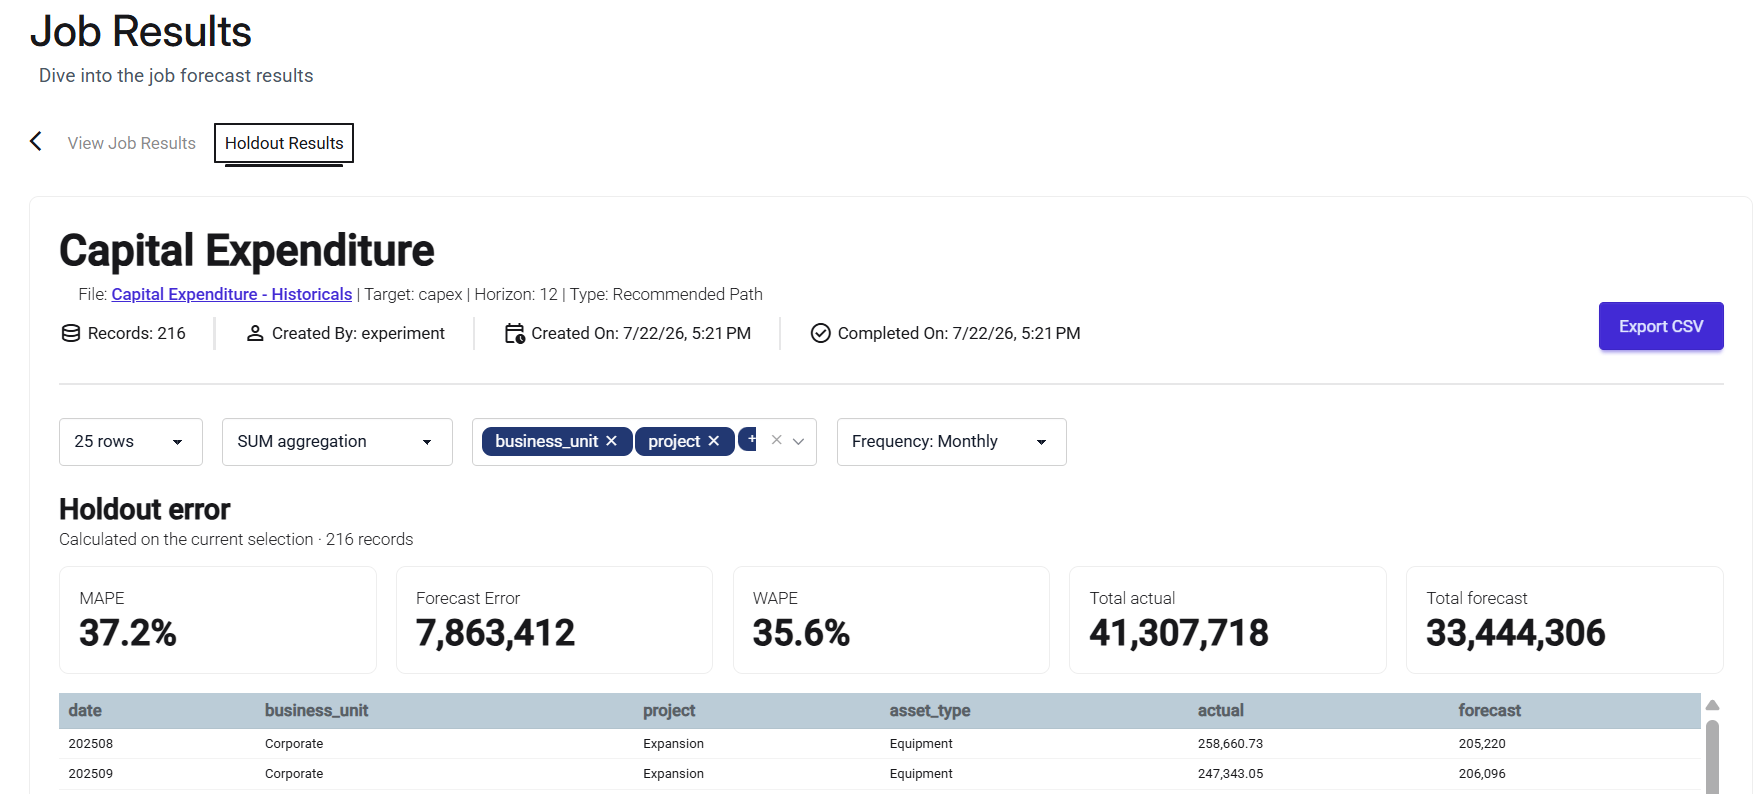The height and width of the screenshot is (794, 1757).
Task: Click the Records database icon
Action: click(x=71, y=333)
